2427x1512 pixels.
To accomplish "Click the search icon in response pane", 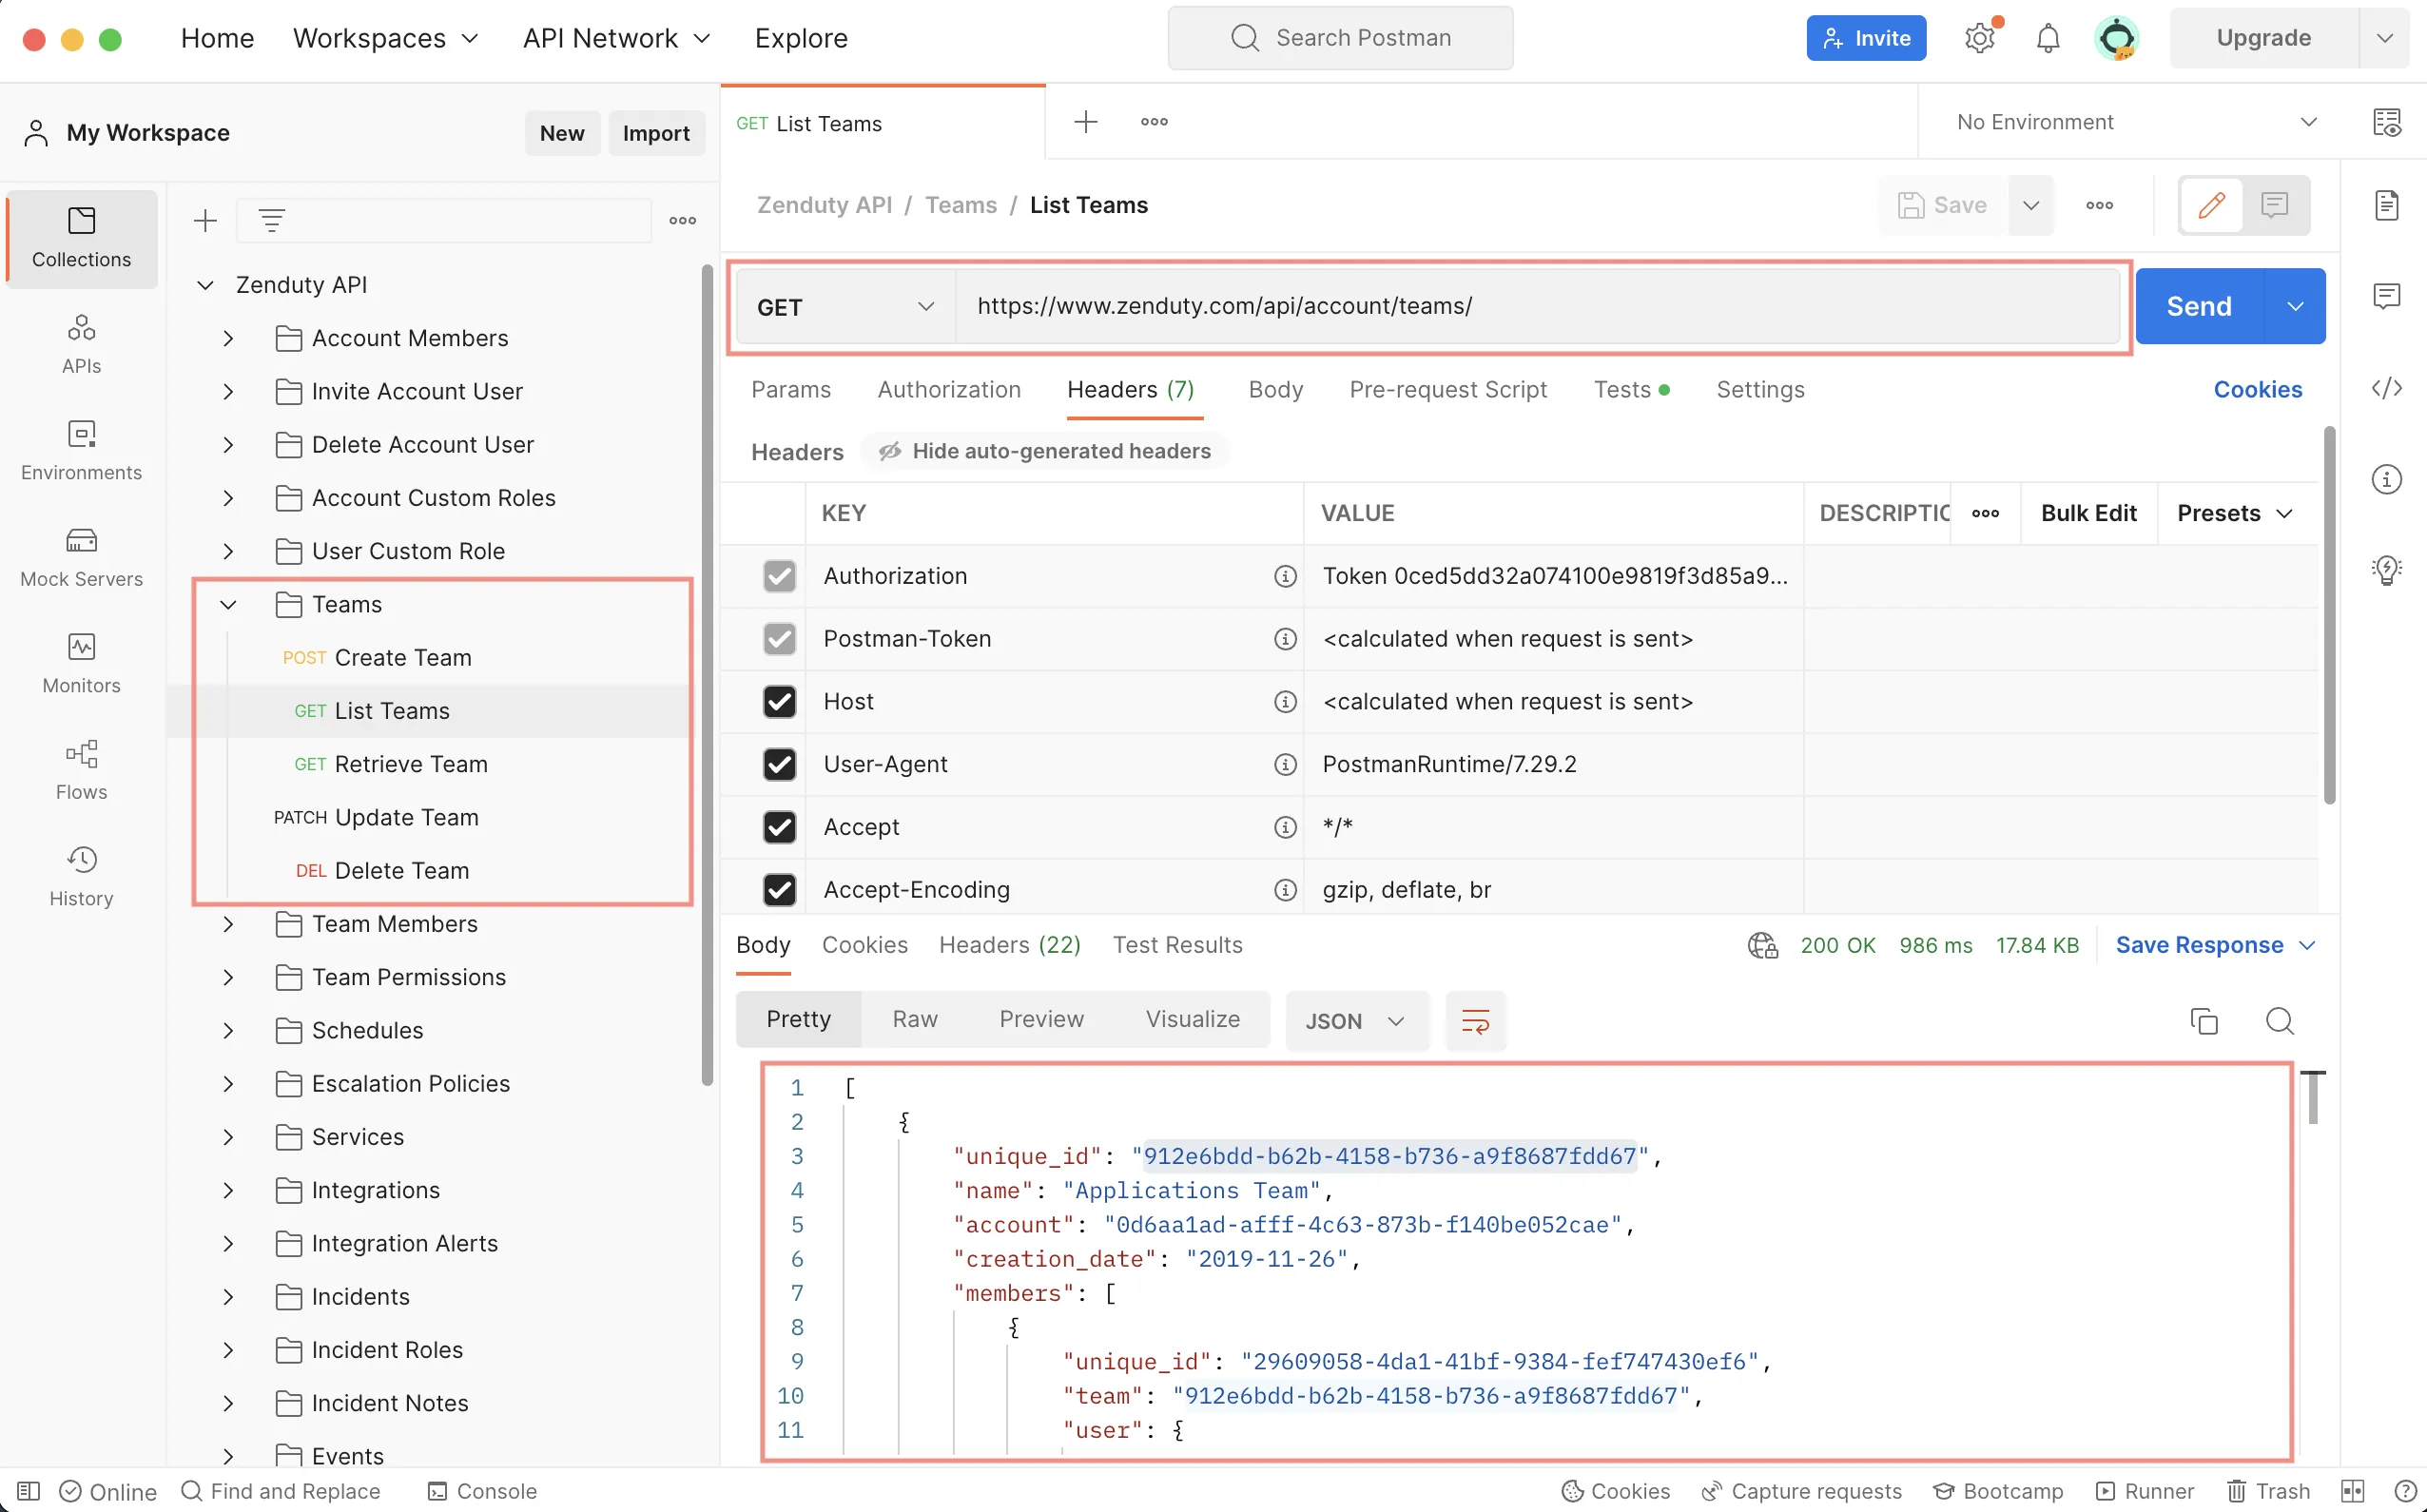I will pyautogui.click(x=2279, y=1020).
